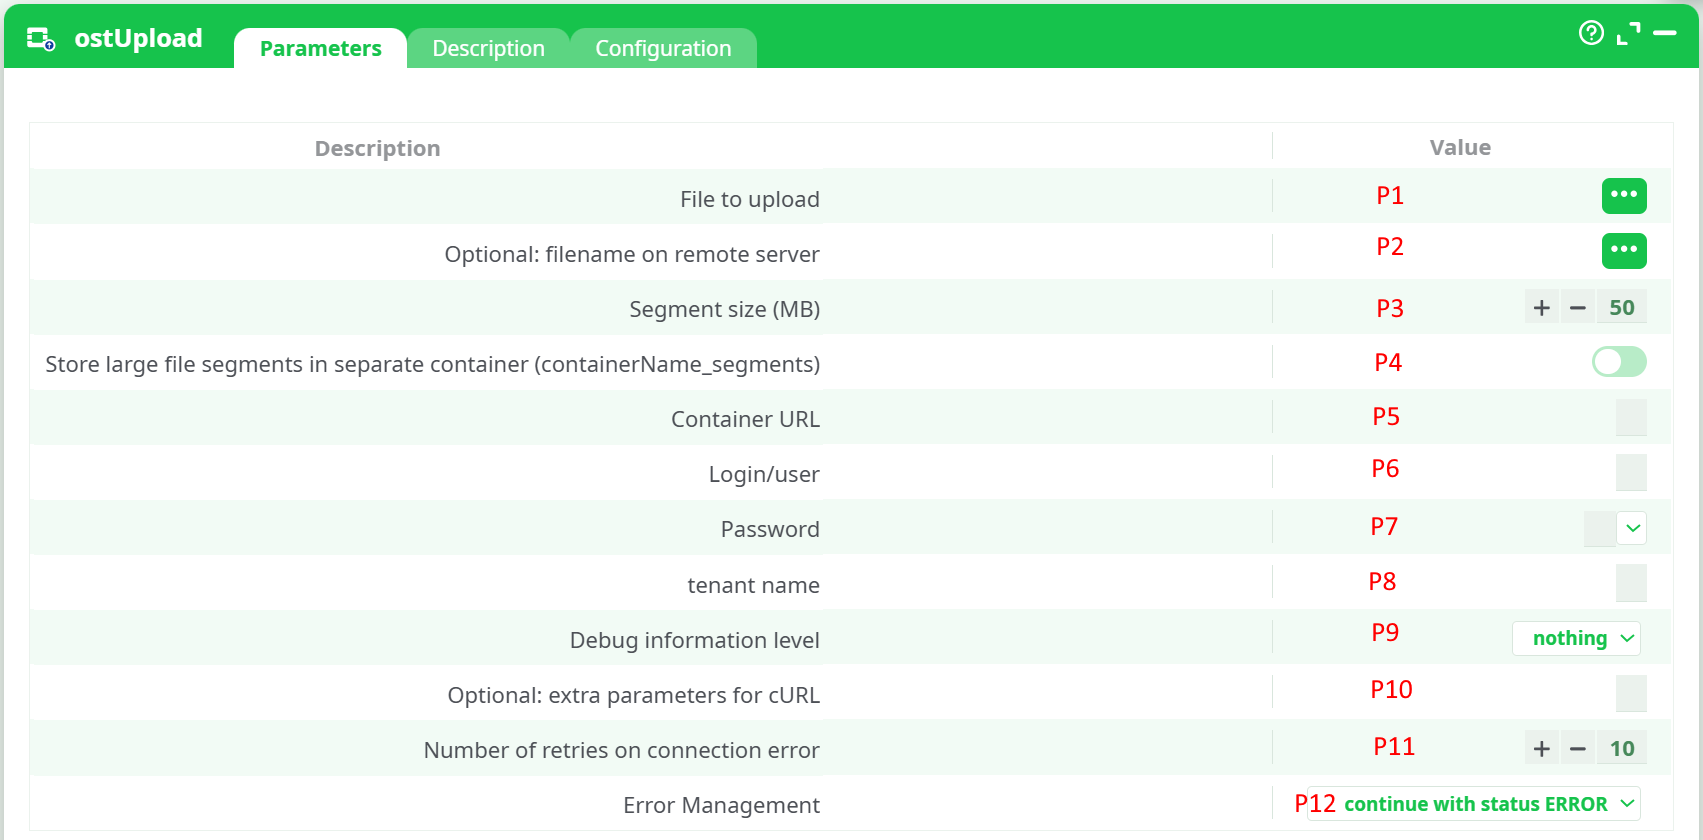
Task: Click the Container URL input field
Action: 1631,418
